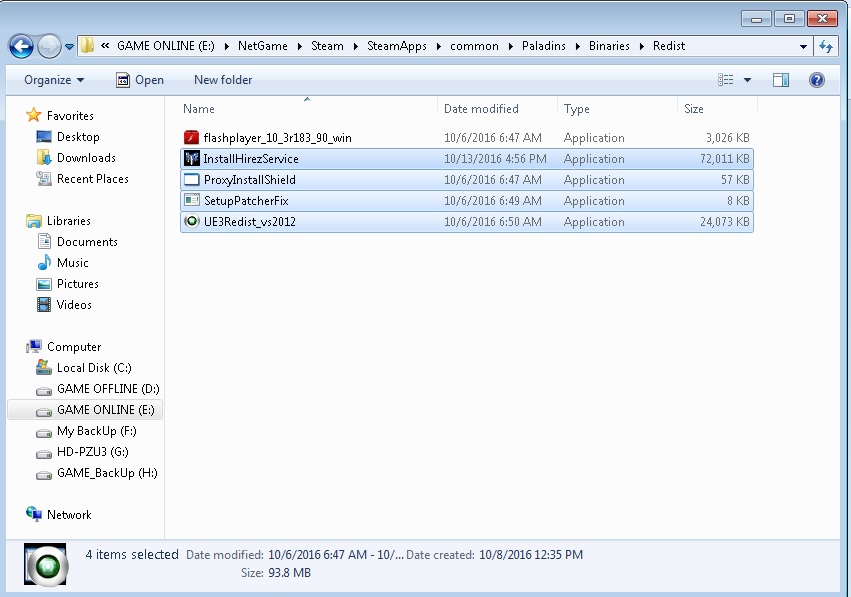The width and height of the screenshot is (851, 597).
Task: Show the preview pane
Action: click(780, 79)
